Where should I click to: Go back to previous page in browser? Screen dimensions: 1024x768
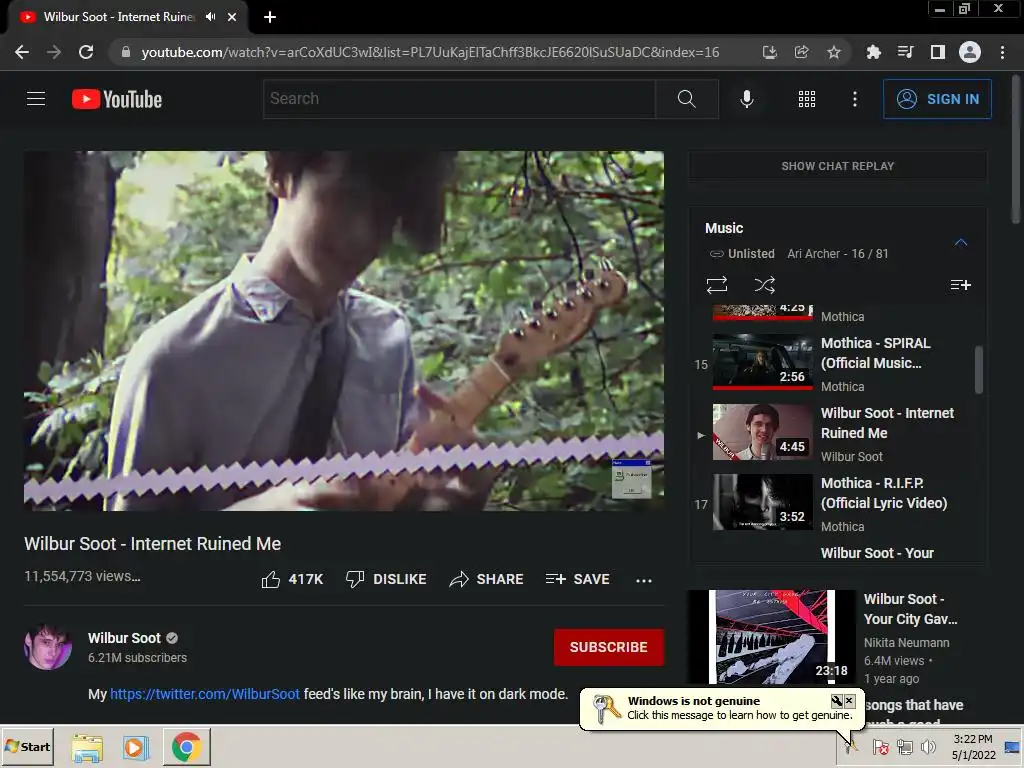pos(22,52)
